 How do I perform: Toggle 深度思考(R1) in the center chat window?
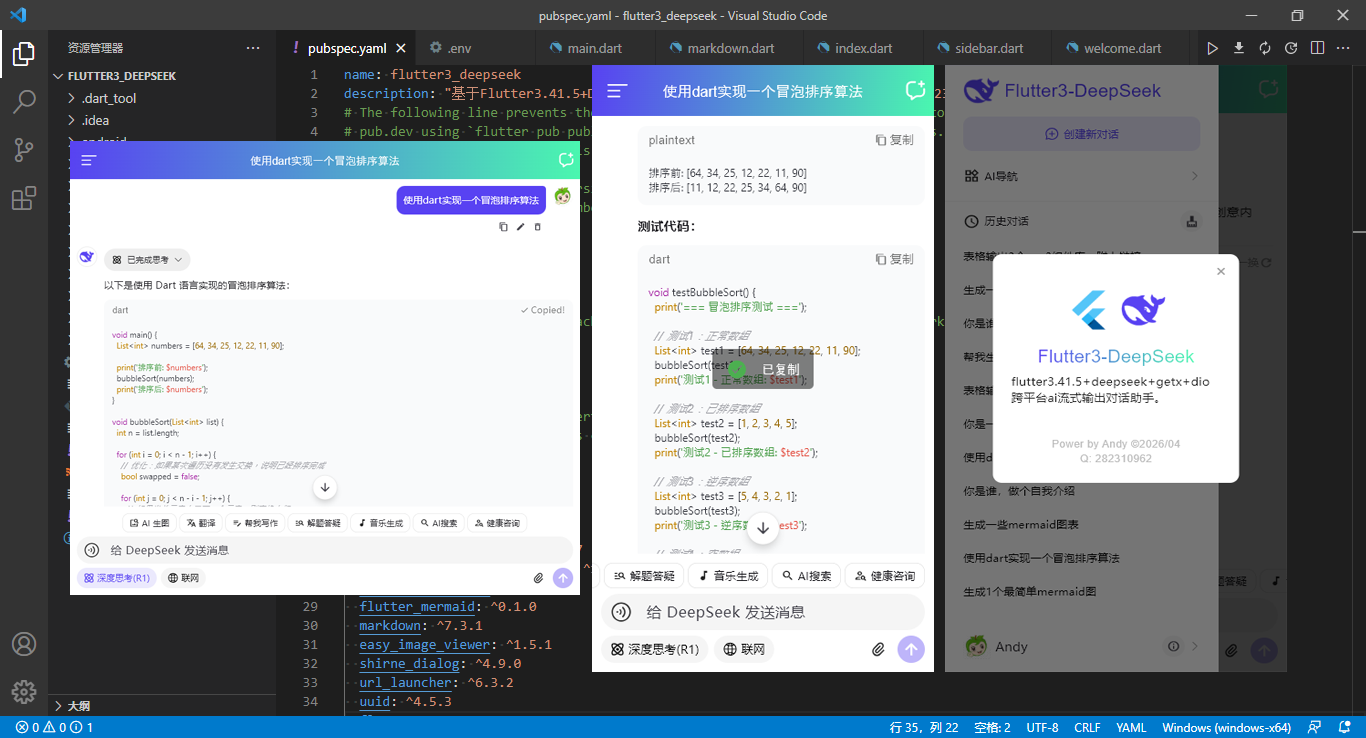[x=654, y=649]
